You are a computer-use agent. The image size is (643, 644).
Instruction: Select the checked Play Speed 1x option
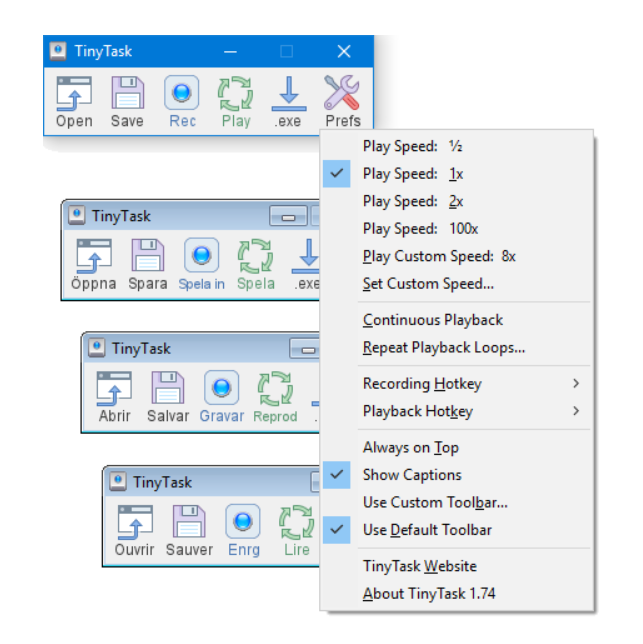tap(457, 173)
